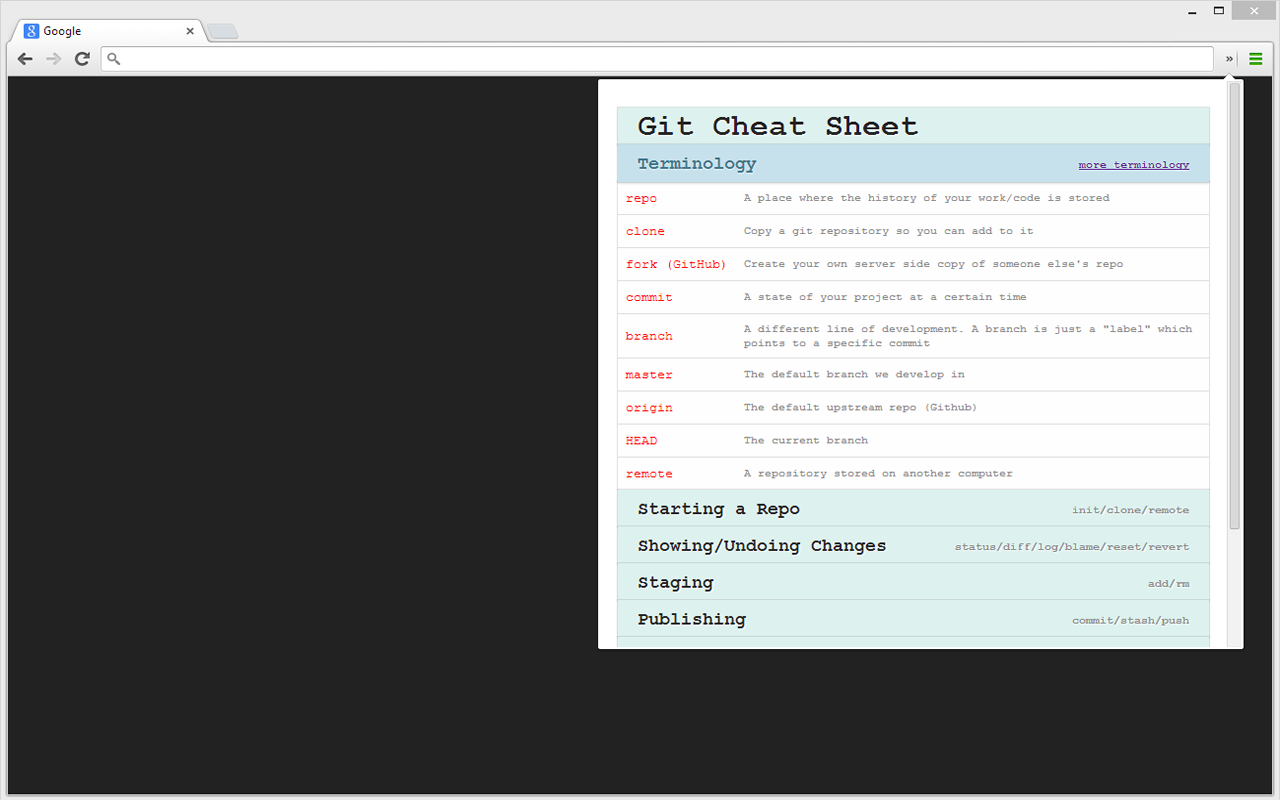Click the red "repo" term
The image size is (1280, 800).
(641, 198)
